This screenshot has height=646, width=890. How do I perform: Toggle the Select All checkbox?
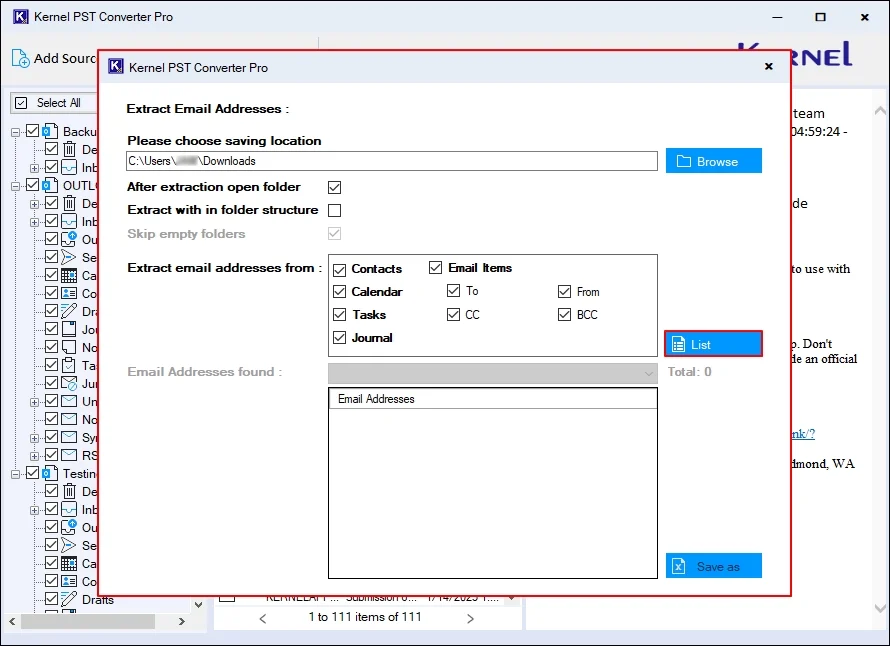(x=23, y=103)
